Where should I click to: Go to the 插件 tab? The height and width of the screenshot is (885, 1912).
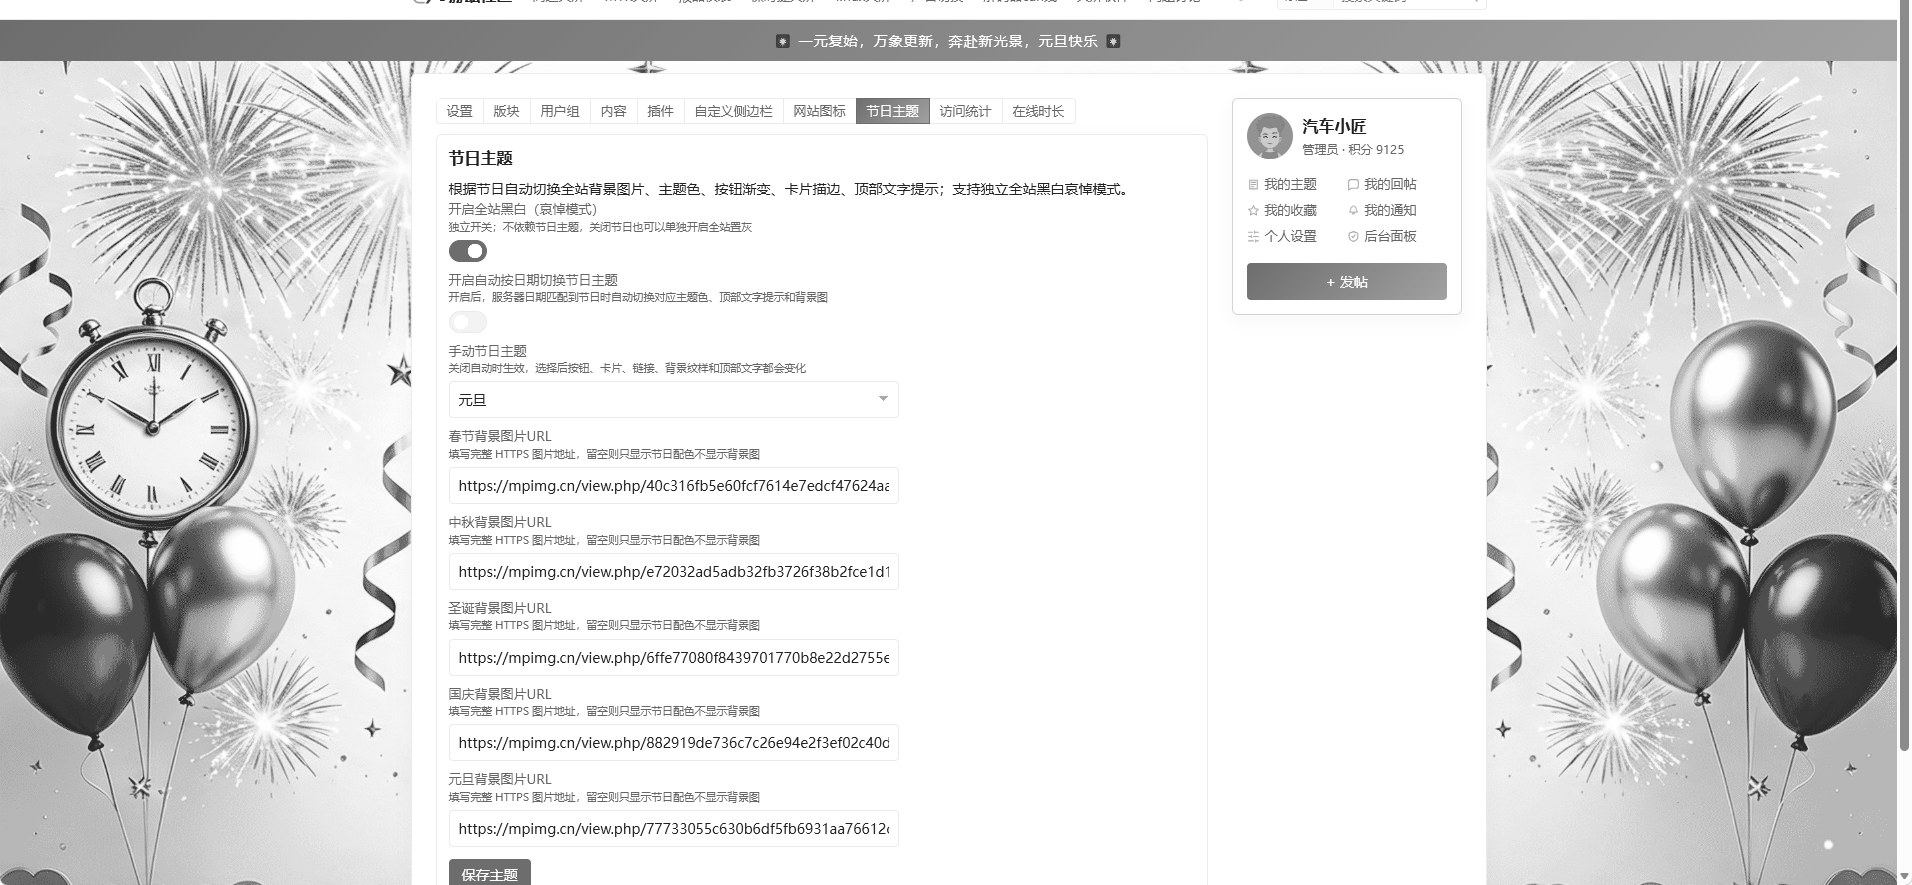point(661,111)
